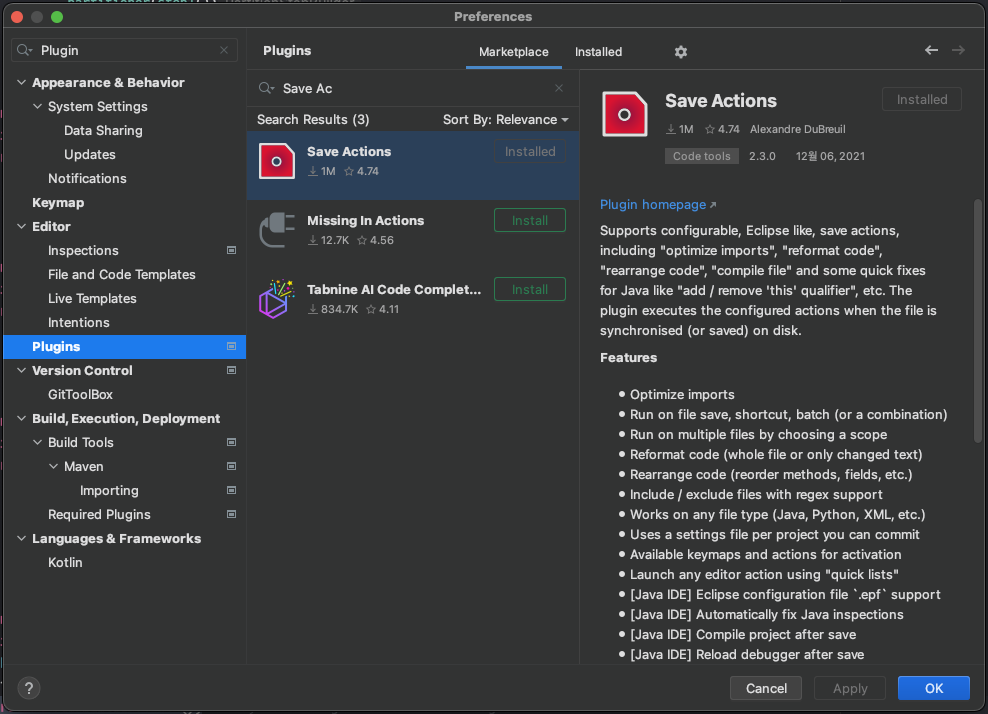Viewport: 988px width, 714px height.
Task: Select the Plugins item in settings tree
Action: 124,347
